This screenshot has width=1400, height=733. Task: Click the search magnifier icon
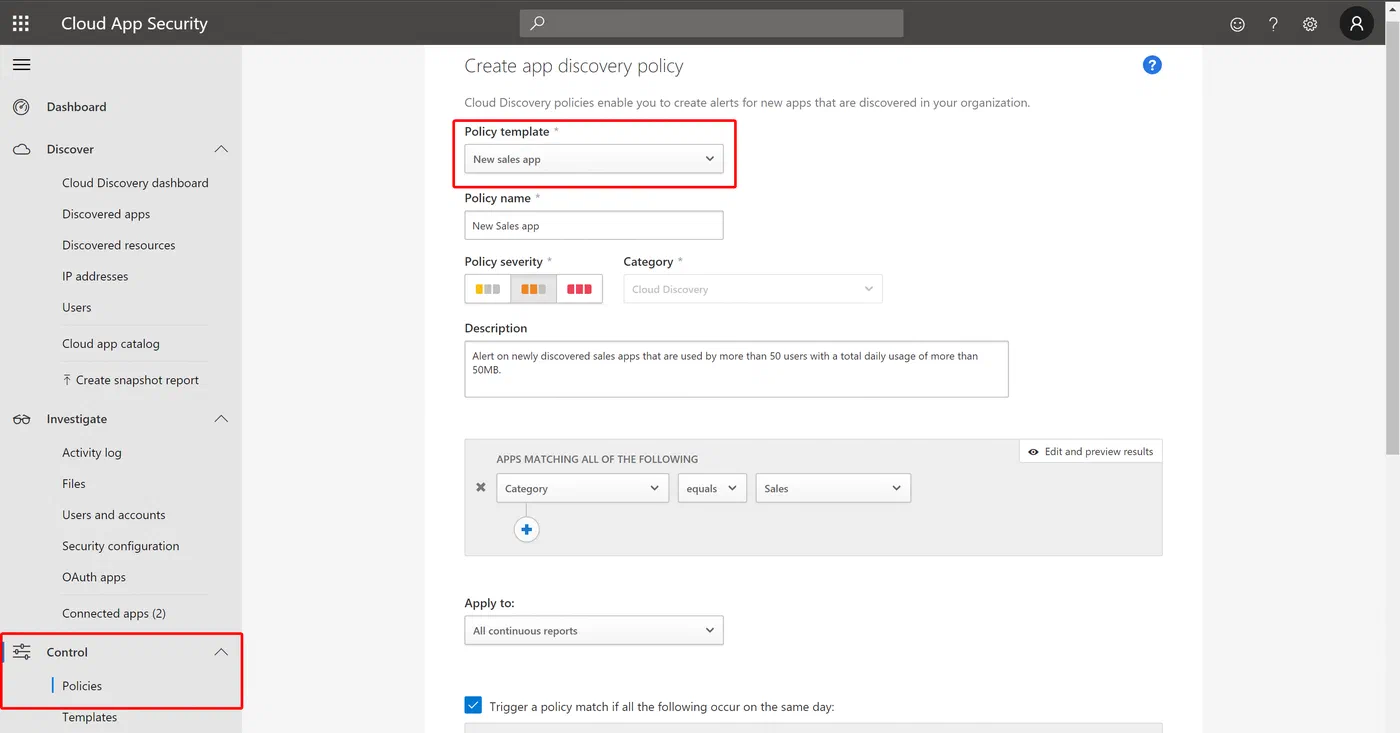point(537,24)
